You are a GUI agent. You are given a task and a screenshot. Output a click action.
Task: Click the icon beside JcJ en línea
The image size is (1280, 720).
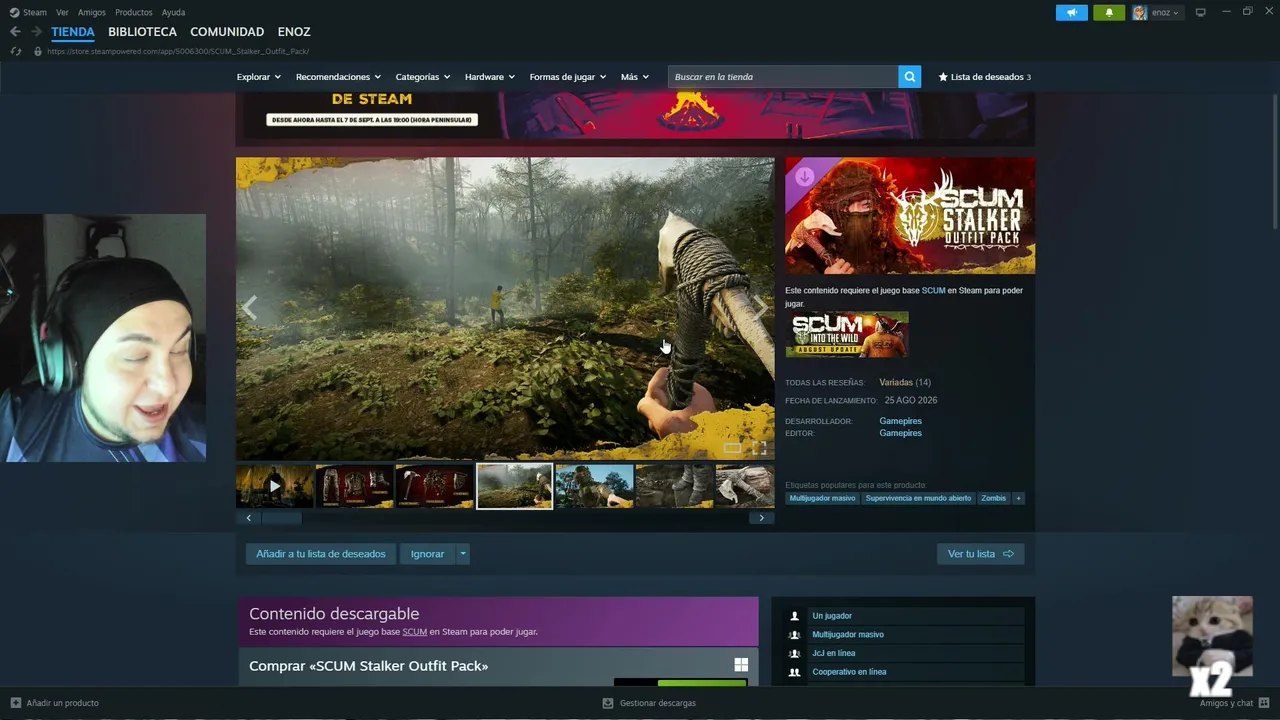tap(795, 653)
